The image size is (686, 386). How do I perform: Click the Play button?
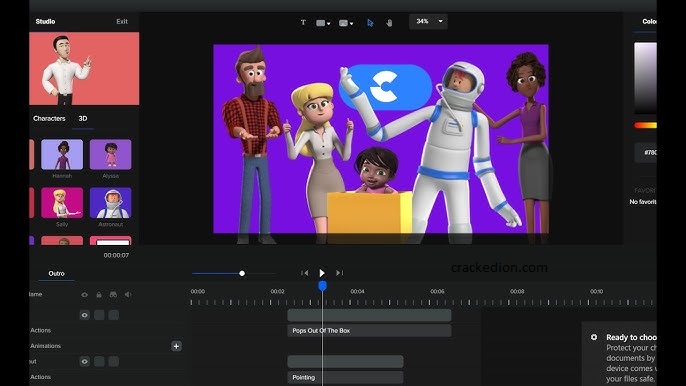click(x=322, y=273)
